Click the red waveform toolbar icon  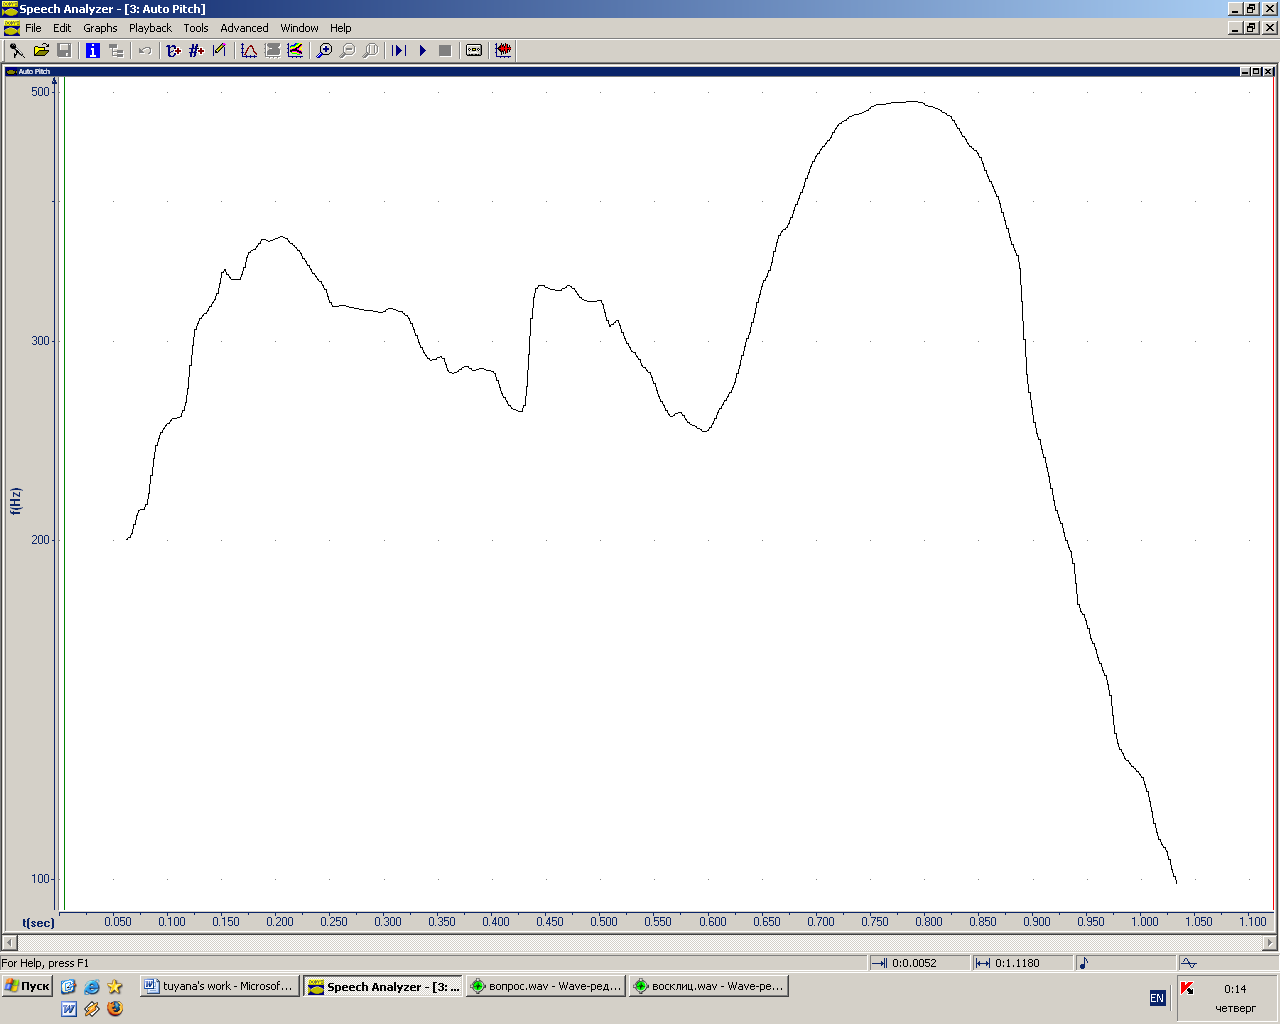click(x=503, y=50)
